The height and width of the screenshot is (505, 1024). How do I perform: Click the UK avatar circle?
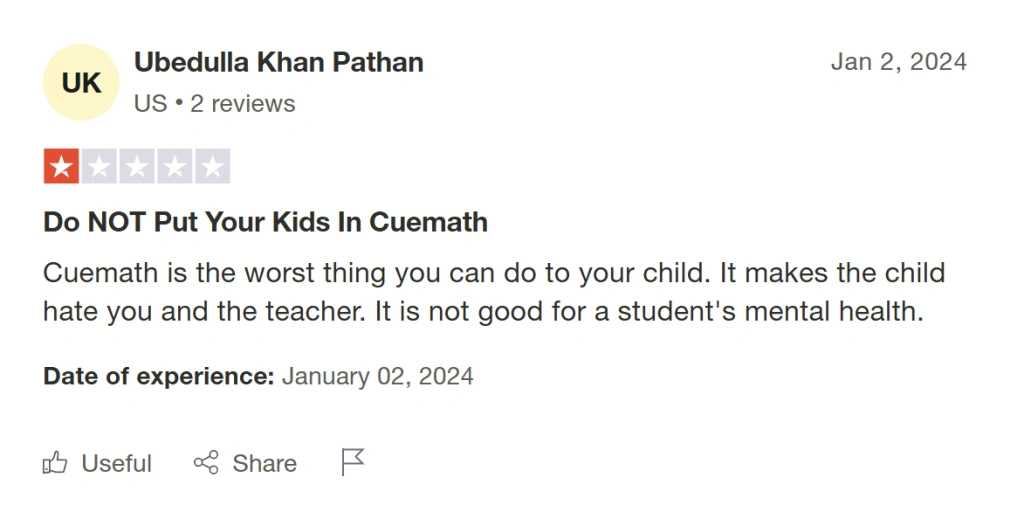tap(82, 82)
